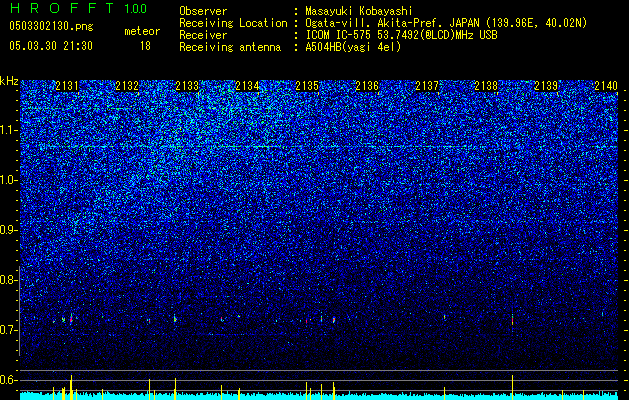Click the Receiver field label
Viewport: 629px width, 400px height.
point(203,35)
